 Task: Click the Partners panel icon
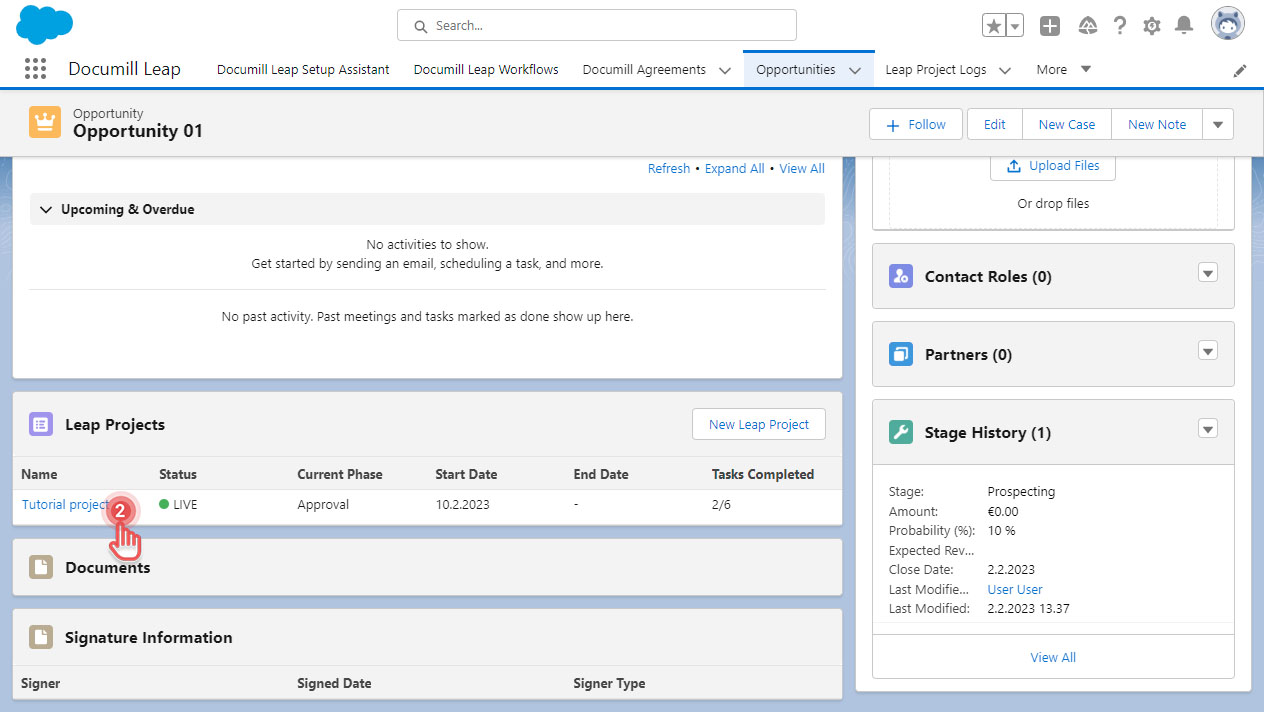pyautogui.click(x=900, y=354)
